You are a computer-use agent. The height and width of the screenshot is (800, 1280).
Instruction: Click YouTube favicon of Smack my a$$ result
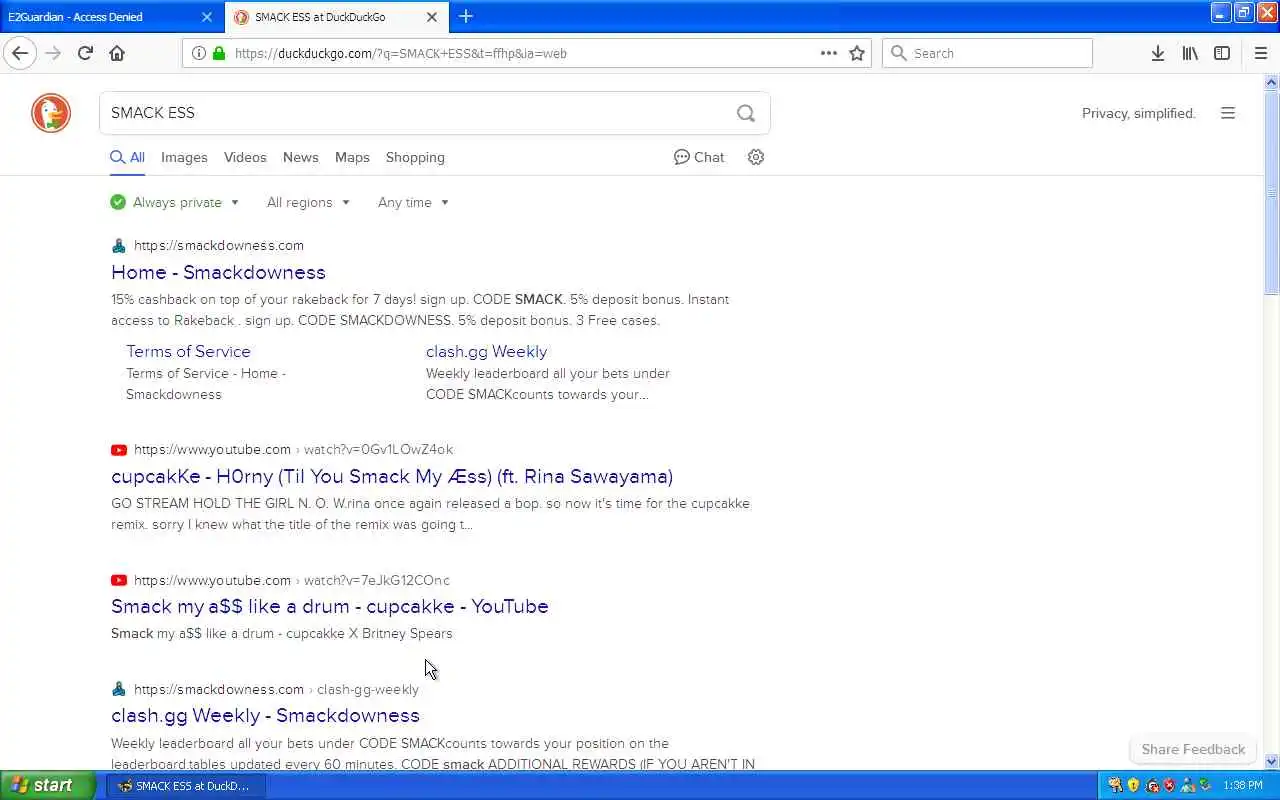tap(119, 580)
